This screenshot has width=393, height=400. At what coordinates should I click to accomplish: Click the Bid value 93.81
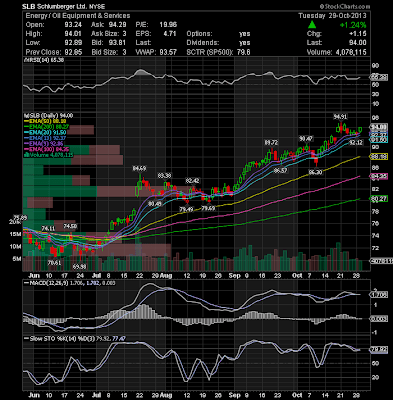click(x=117, y=43)
